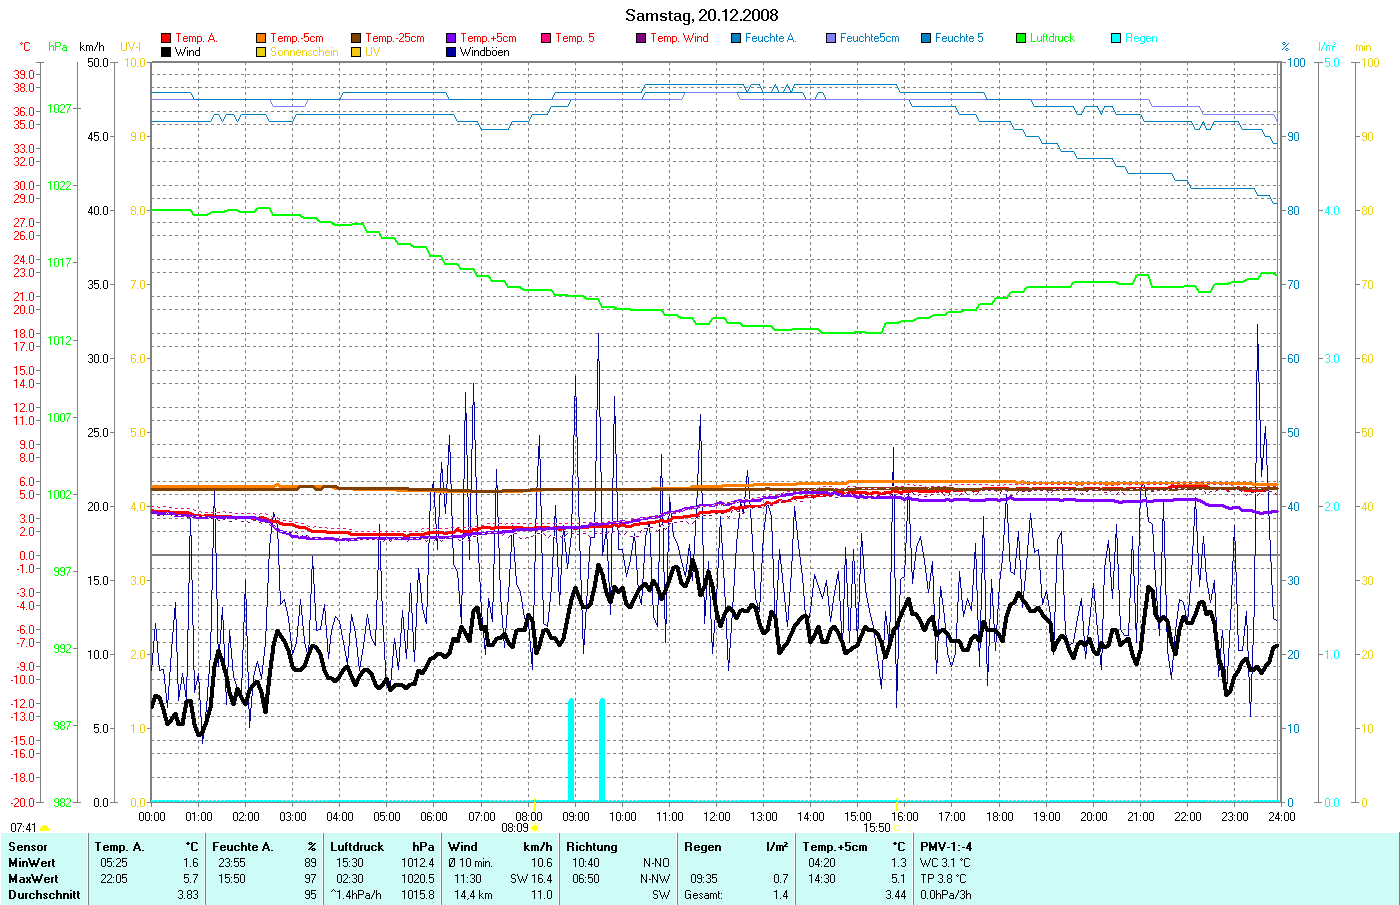Select the Sonnenschein legend label
Viewport: 1400px width, 905px height.
304,52
